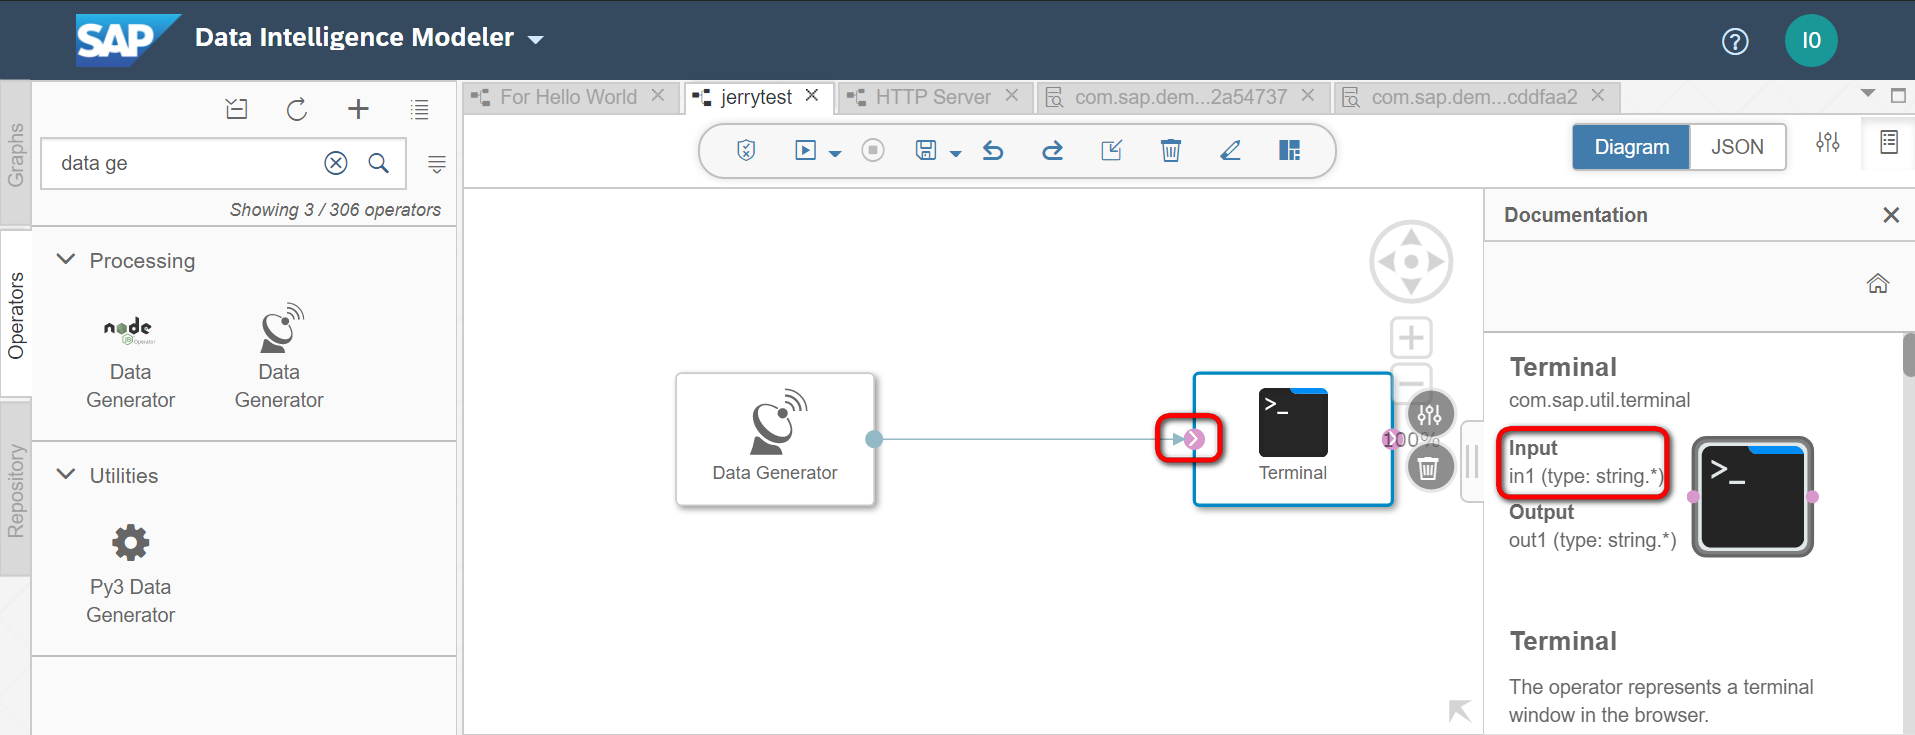
Task: Open the IO user avatar menu
Action: click(x=1811, y=41)
